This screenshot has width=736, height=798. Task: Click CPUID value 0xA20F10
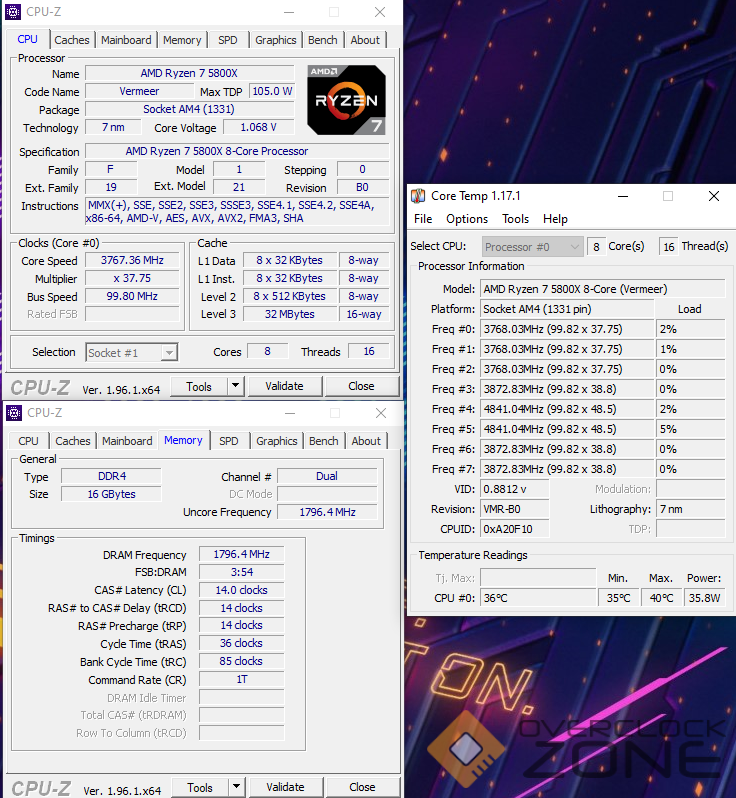coord(515,529)
